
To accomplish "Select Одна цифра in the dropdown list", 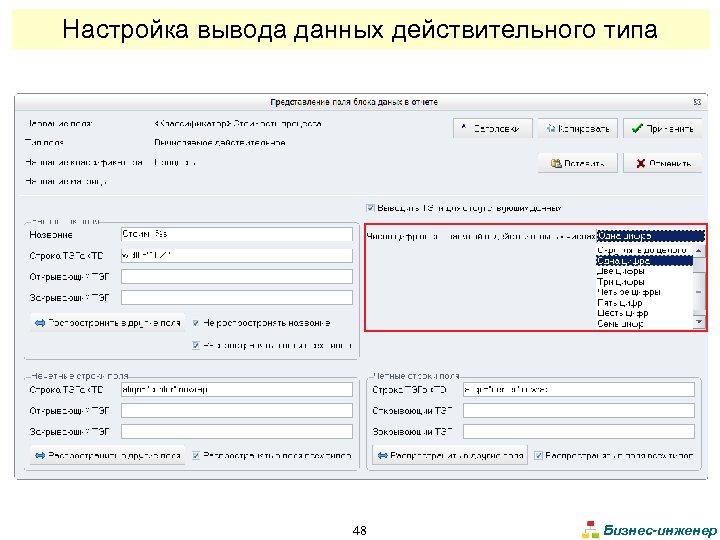I will [644, 261].
